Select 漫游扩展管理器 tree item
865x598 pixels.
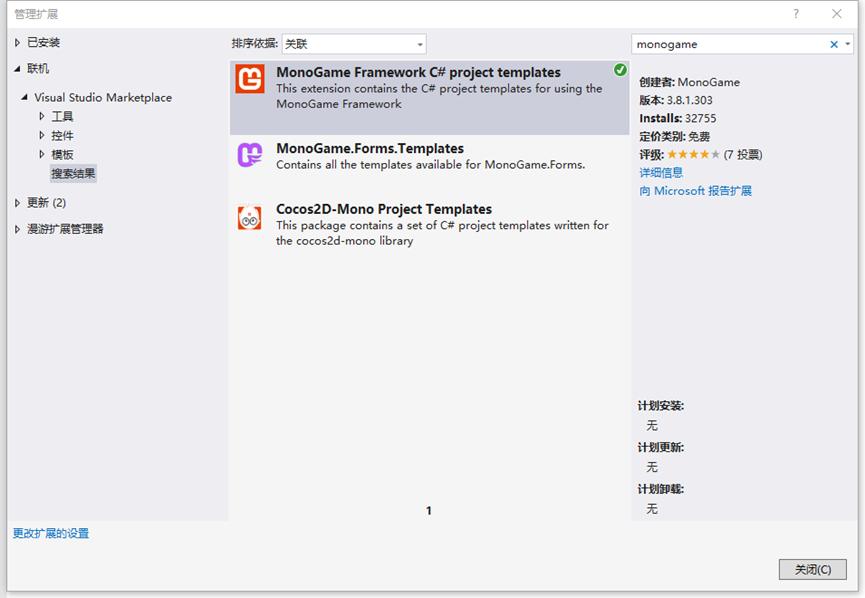[65, 228]
